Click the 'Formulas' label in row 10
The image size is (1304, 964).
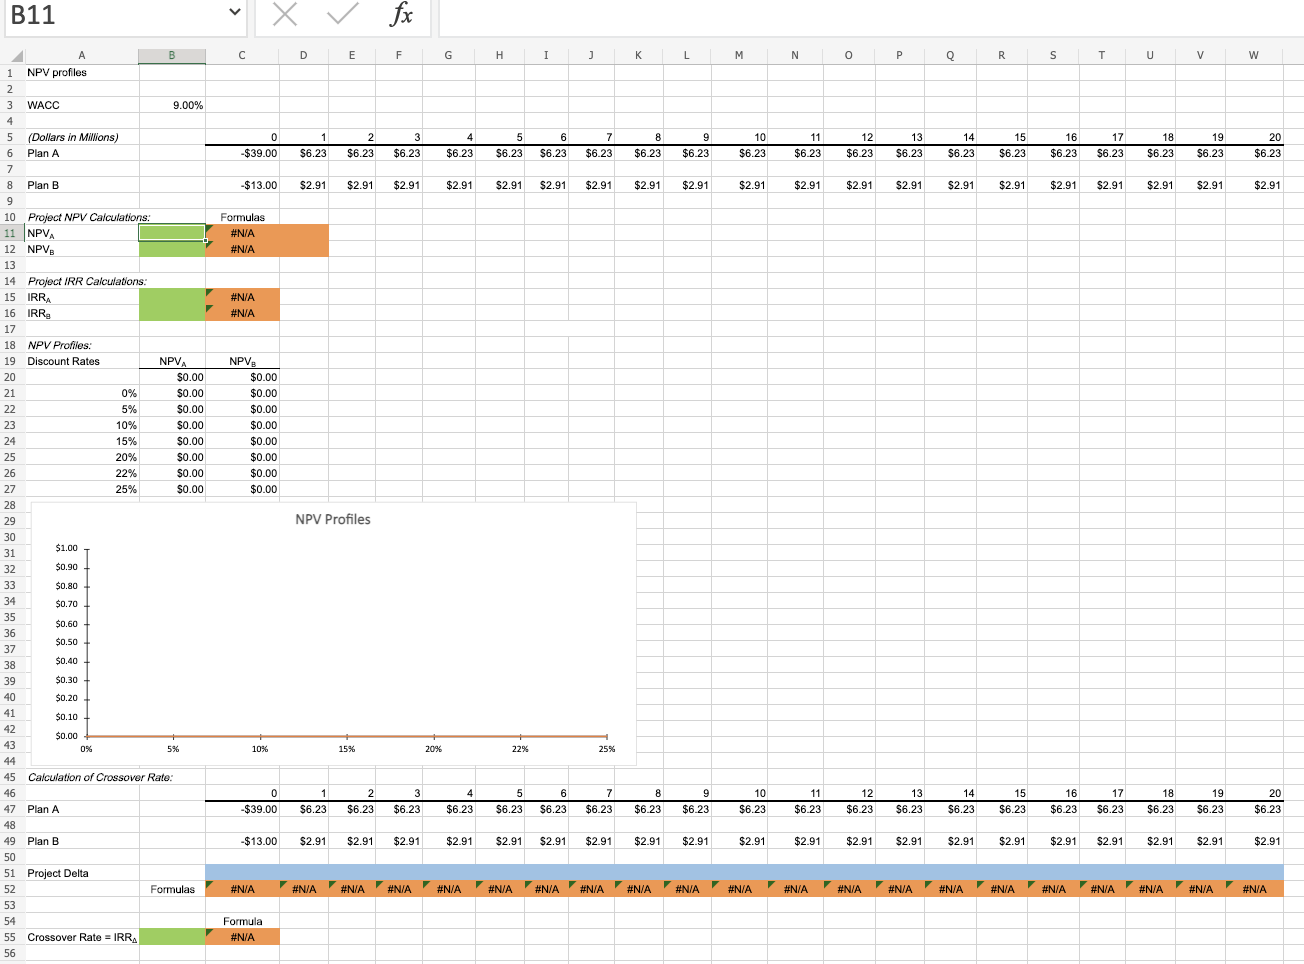click(243, 217)
